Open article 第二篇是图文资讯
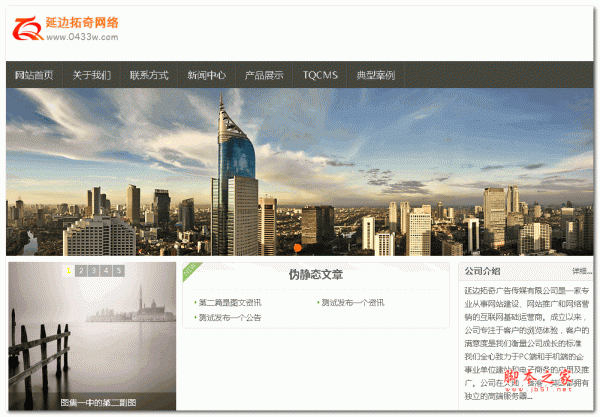600x417 pixels. click(230, 303)
